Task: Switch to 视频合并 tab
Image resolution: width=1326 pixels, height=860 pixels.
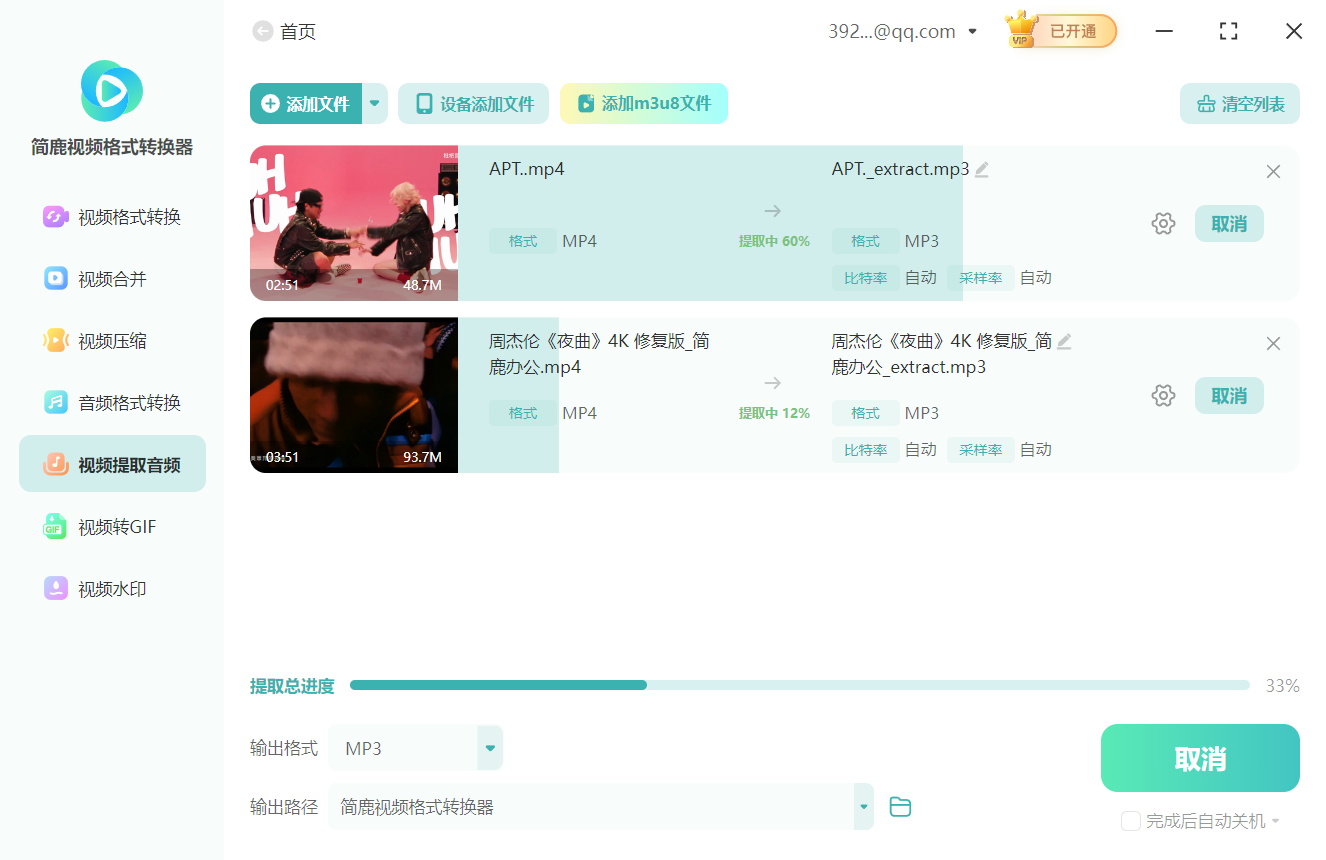Action: pyautogui.click(x=112, y=279)
